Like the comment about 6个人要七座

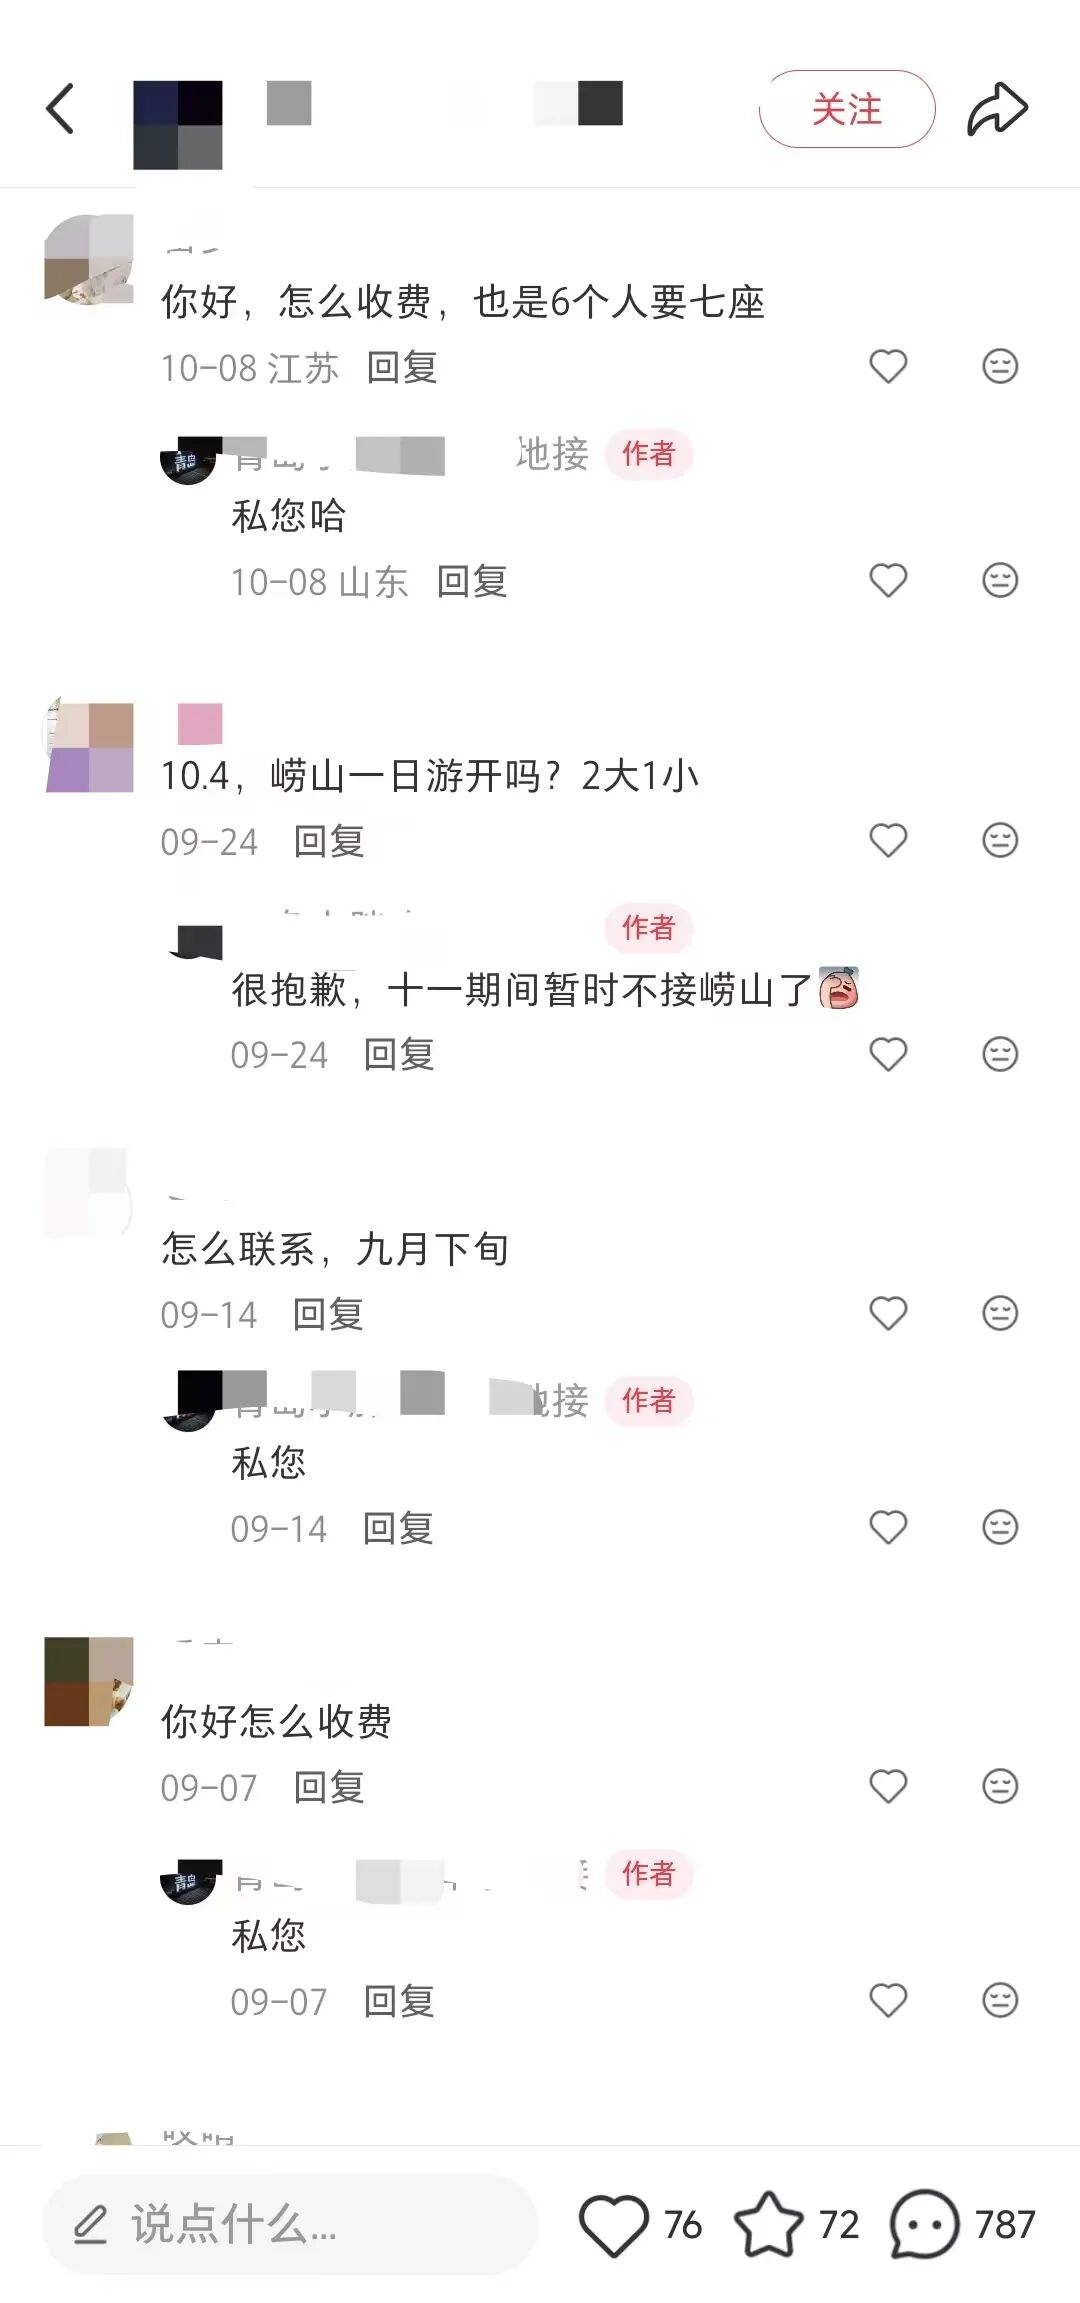(888, 366)
